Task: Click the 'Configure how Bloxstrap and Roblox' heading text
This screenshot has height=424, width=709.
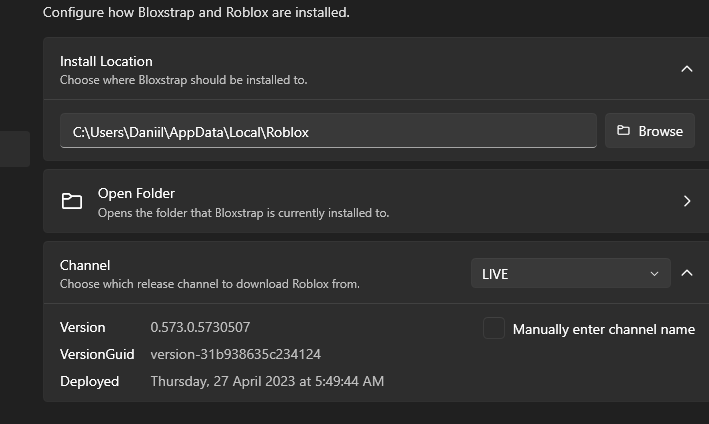Action: tap(196, 12)
